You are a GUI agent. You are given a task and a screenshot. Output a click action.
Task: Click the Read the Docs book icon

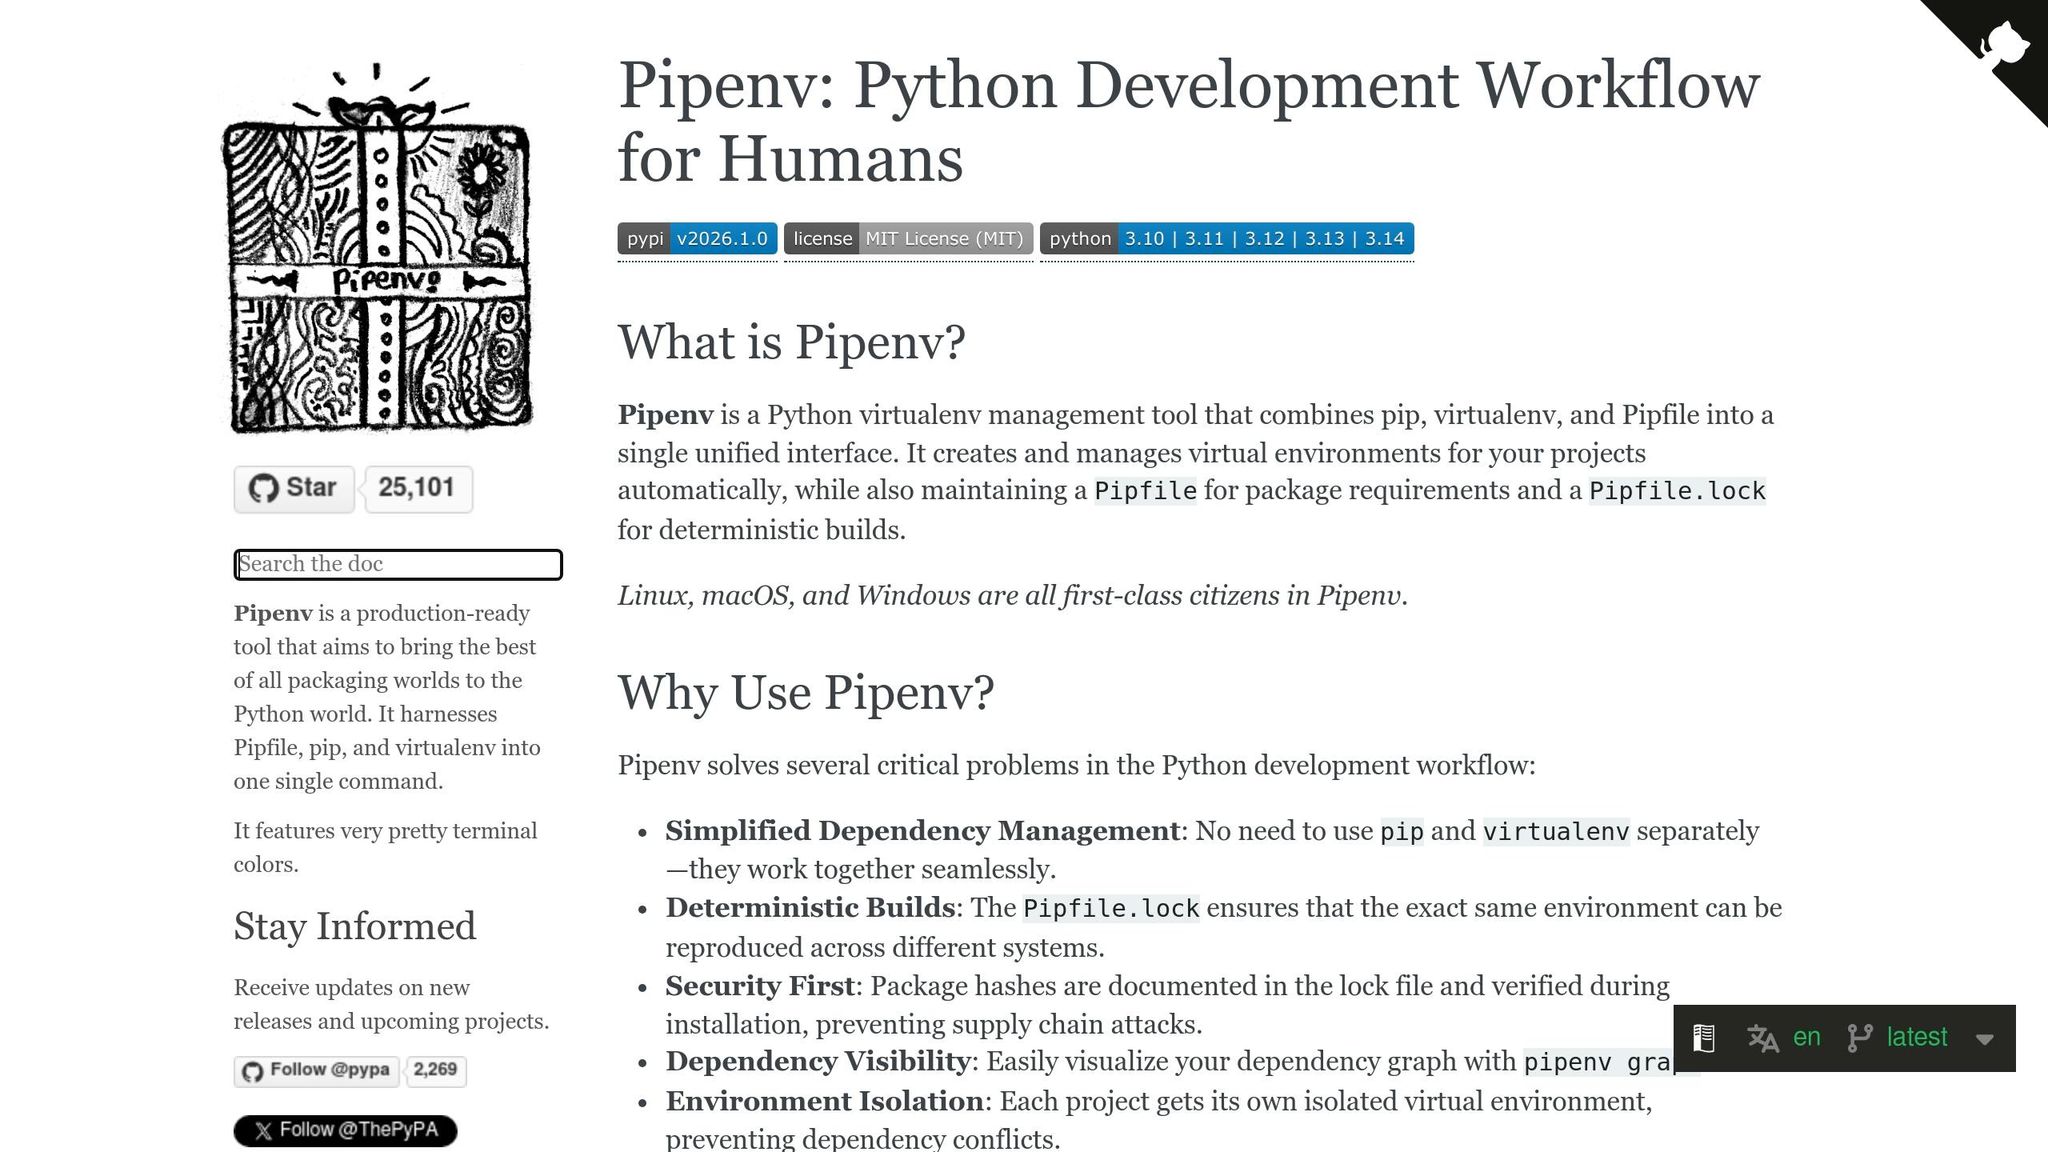click(x=1702, y=1038)
